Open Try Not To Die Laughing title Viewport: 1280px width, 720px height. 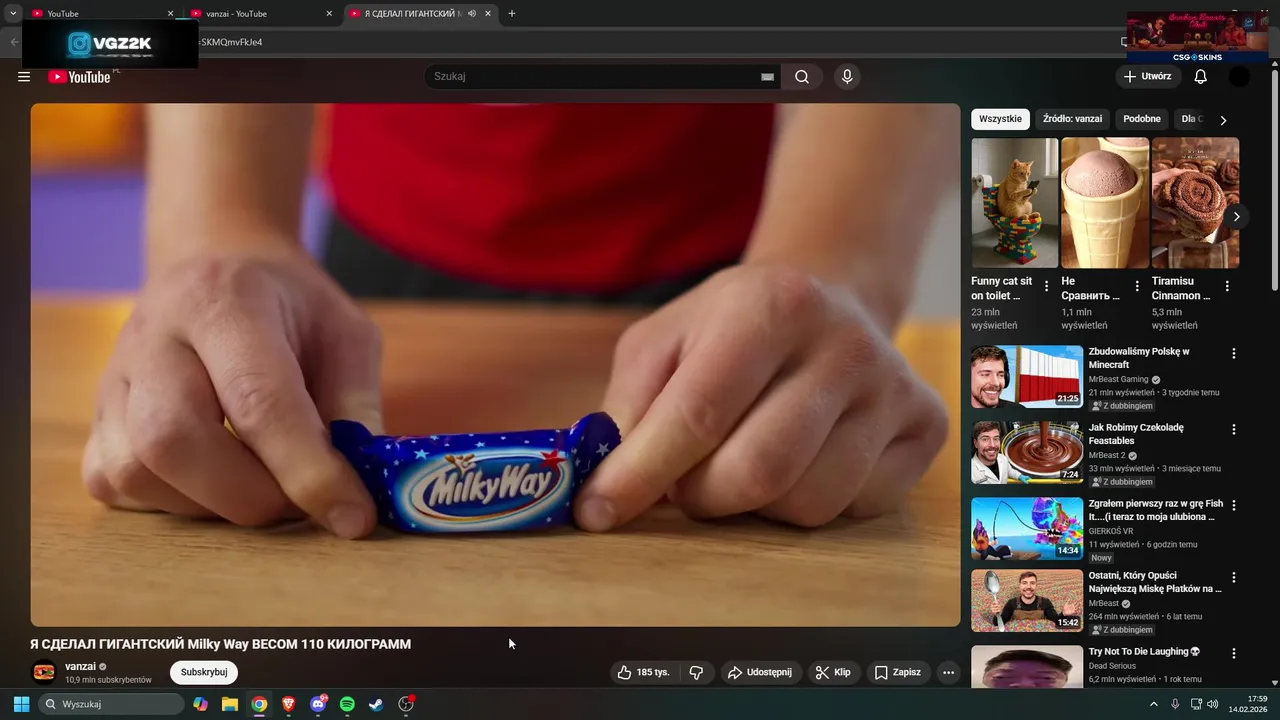(x=1145, y=652)
